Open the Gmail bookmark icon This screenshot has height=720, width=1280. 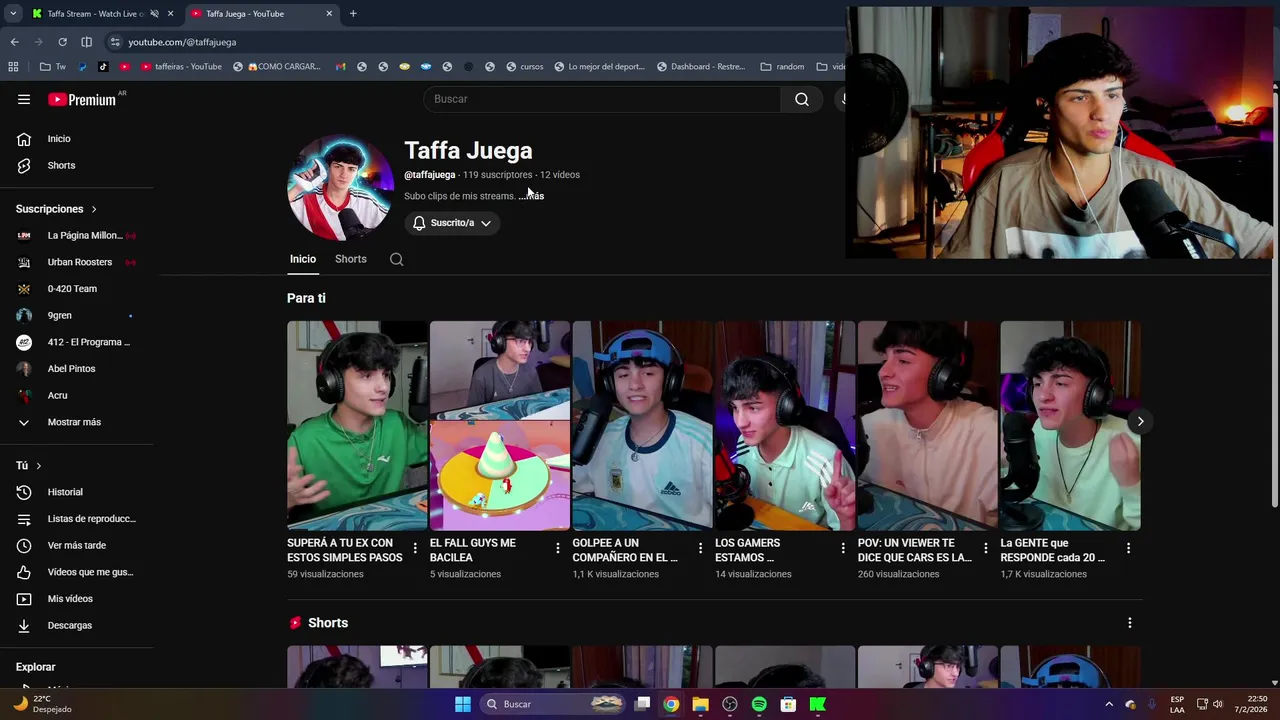(341, 67)
